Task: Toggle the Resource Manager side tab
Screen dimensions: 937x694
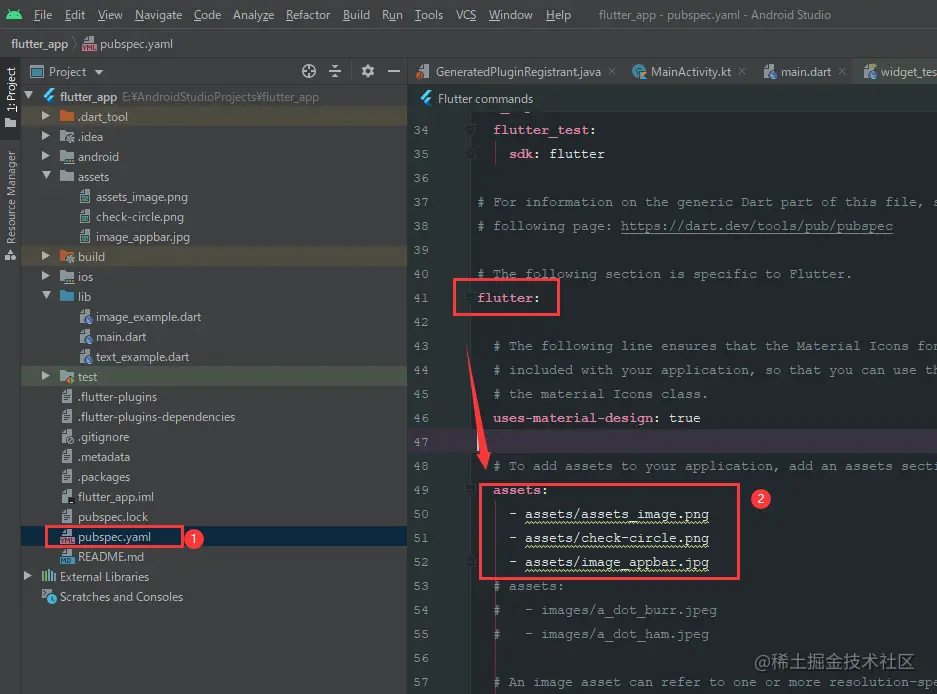Action: point(11,205)
